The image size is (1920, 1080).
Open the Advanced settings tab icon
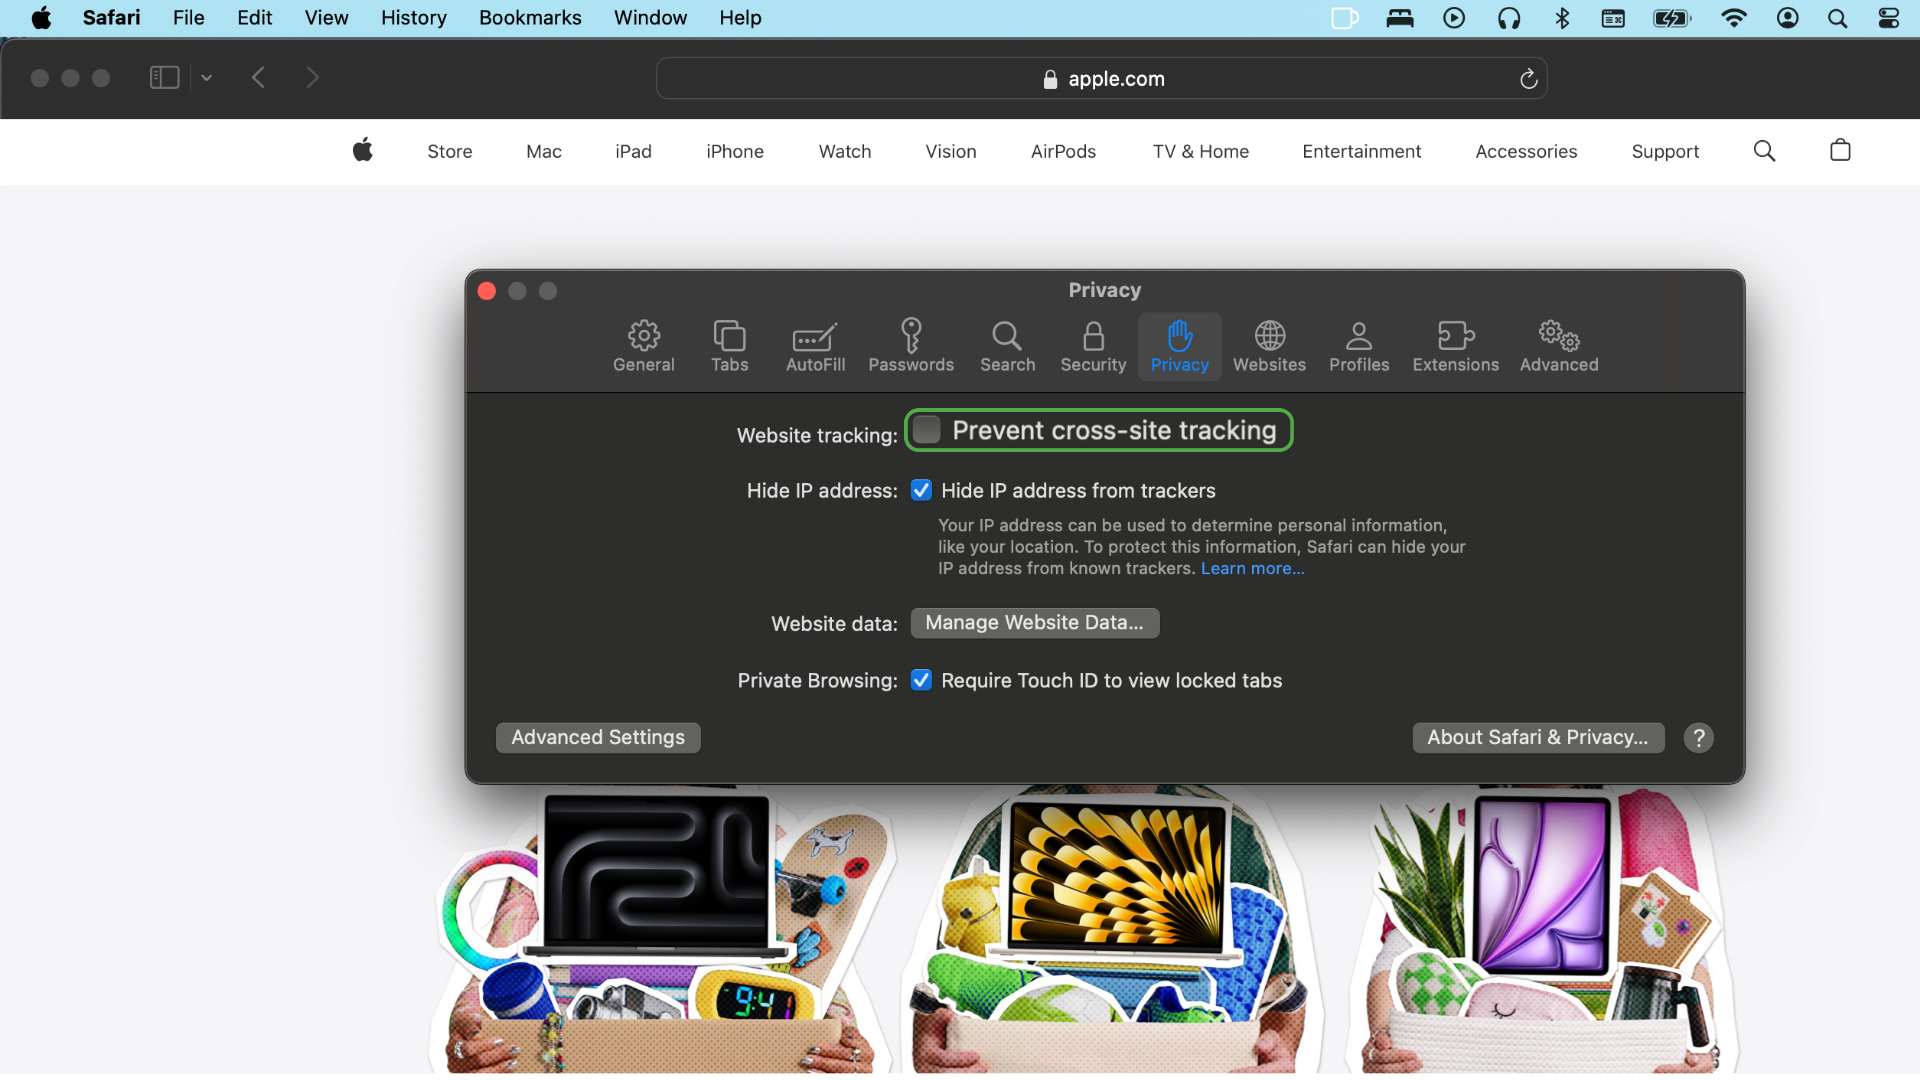coord(1559,346)
